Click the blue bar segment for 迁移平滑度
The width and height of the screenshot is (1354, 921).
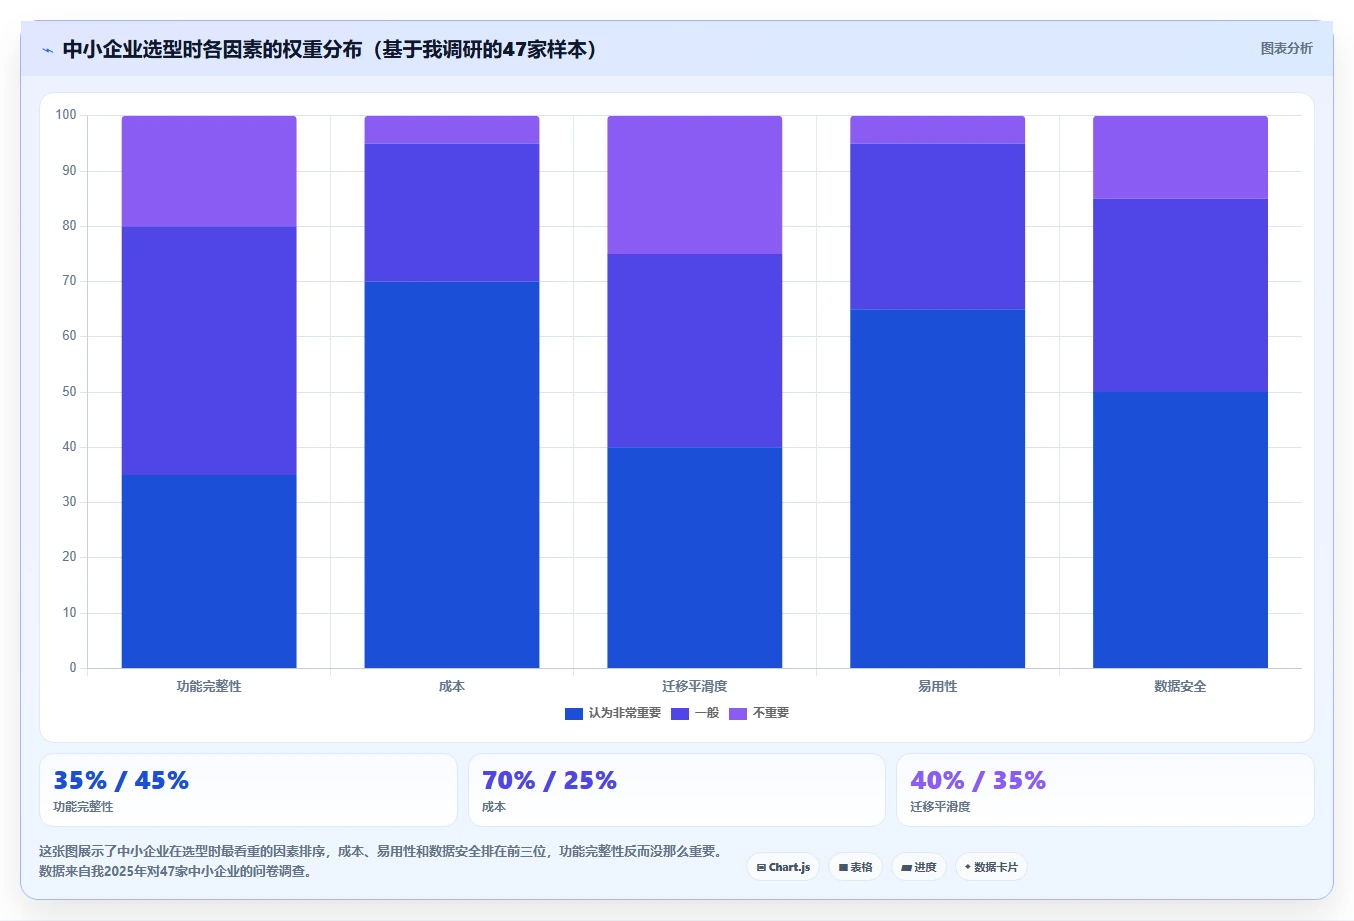695,557
